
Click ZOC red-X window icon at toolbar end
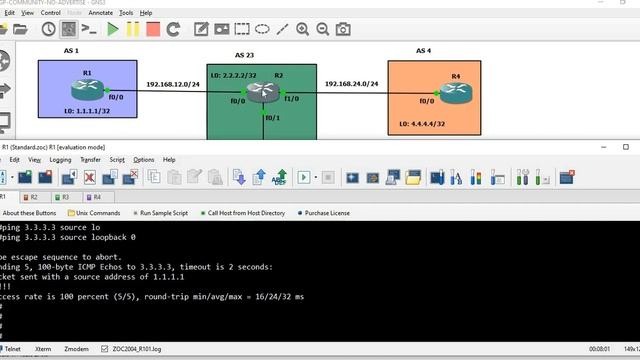[x=567, y=178]
